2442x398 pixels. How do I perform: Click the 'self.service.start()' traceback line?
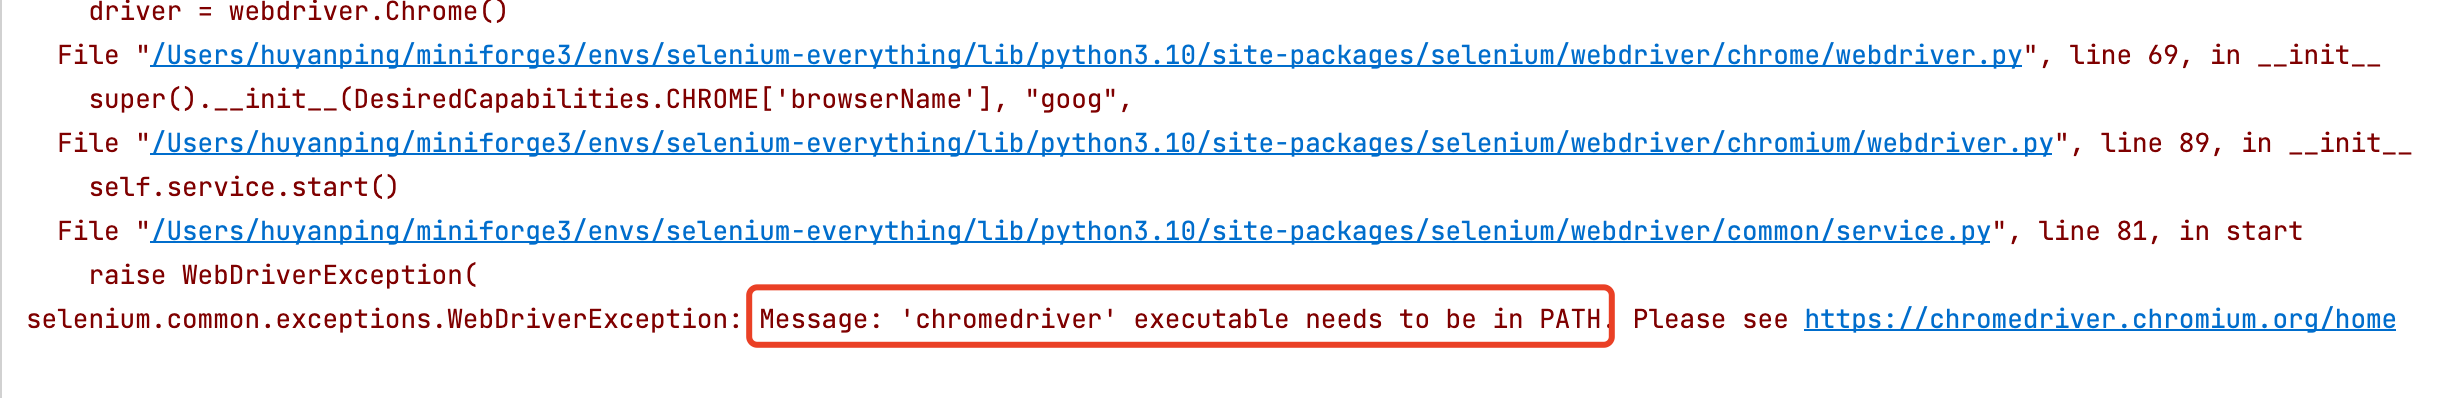click(244, 187)
